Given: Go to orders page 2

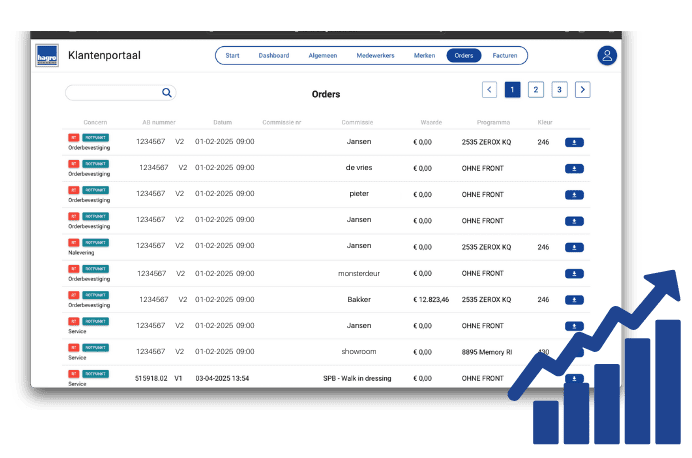Looking at the screenshot, I should point(535,90).
